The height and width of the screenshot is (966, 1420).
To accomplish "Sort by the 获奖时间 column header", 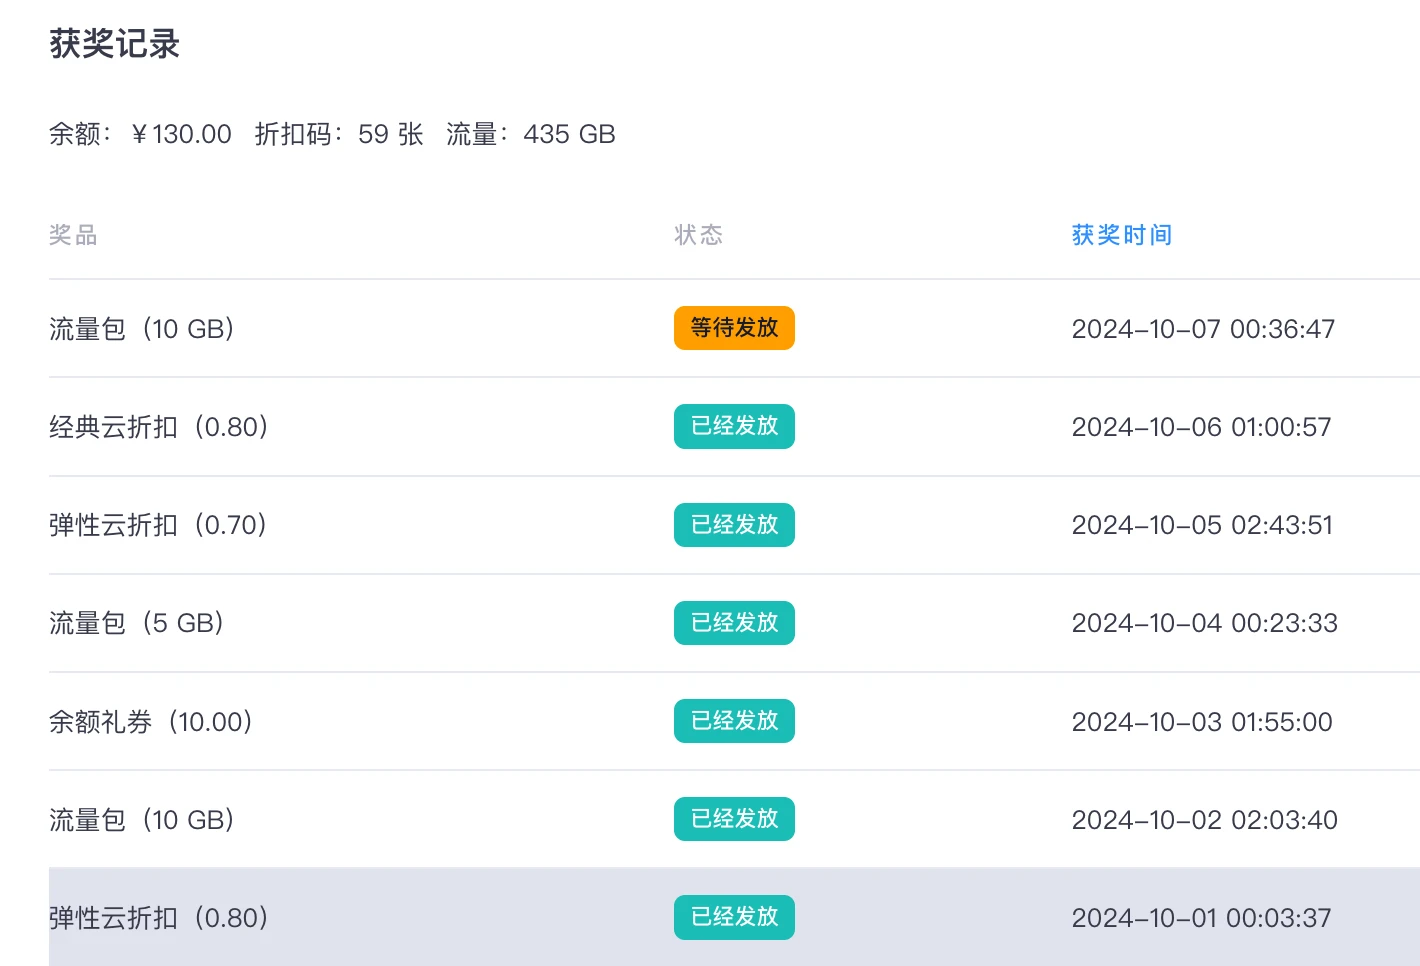I will (1121, 235).
